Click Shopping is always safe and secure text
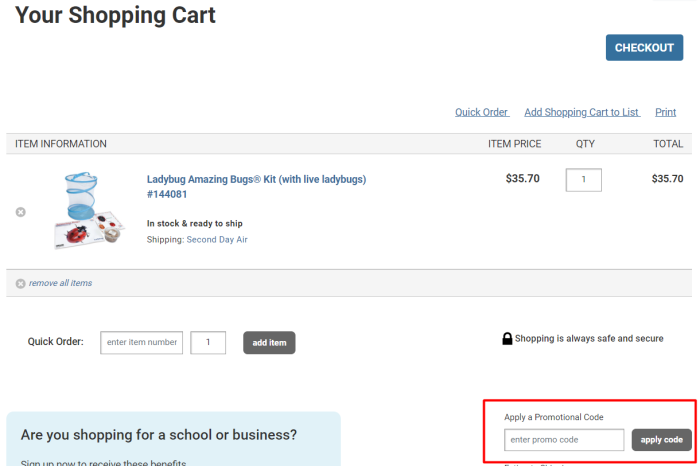The width and height of the screenshot is (700, 466). [x=589, y=338]
